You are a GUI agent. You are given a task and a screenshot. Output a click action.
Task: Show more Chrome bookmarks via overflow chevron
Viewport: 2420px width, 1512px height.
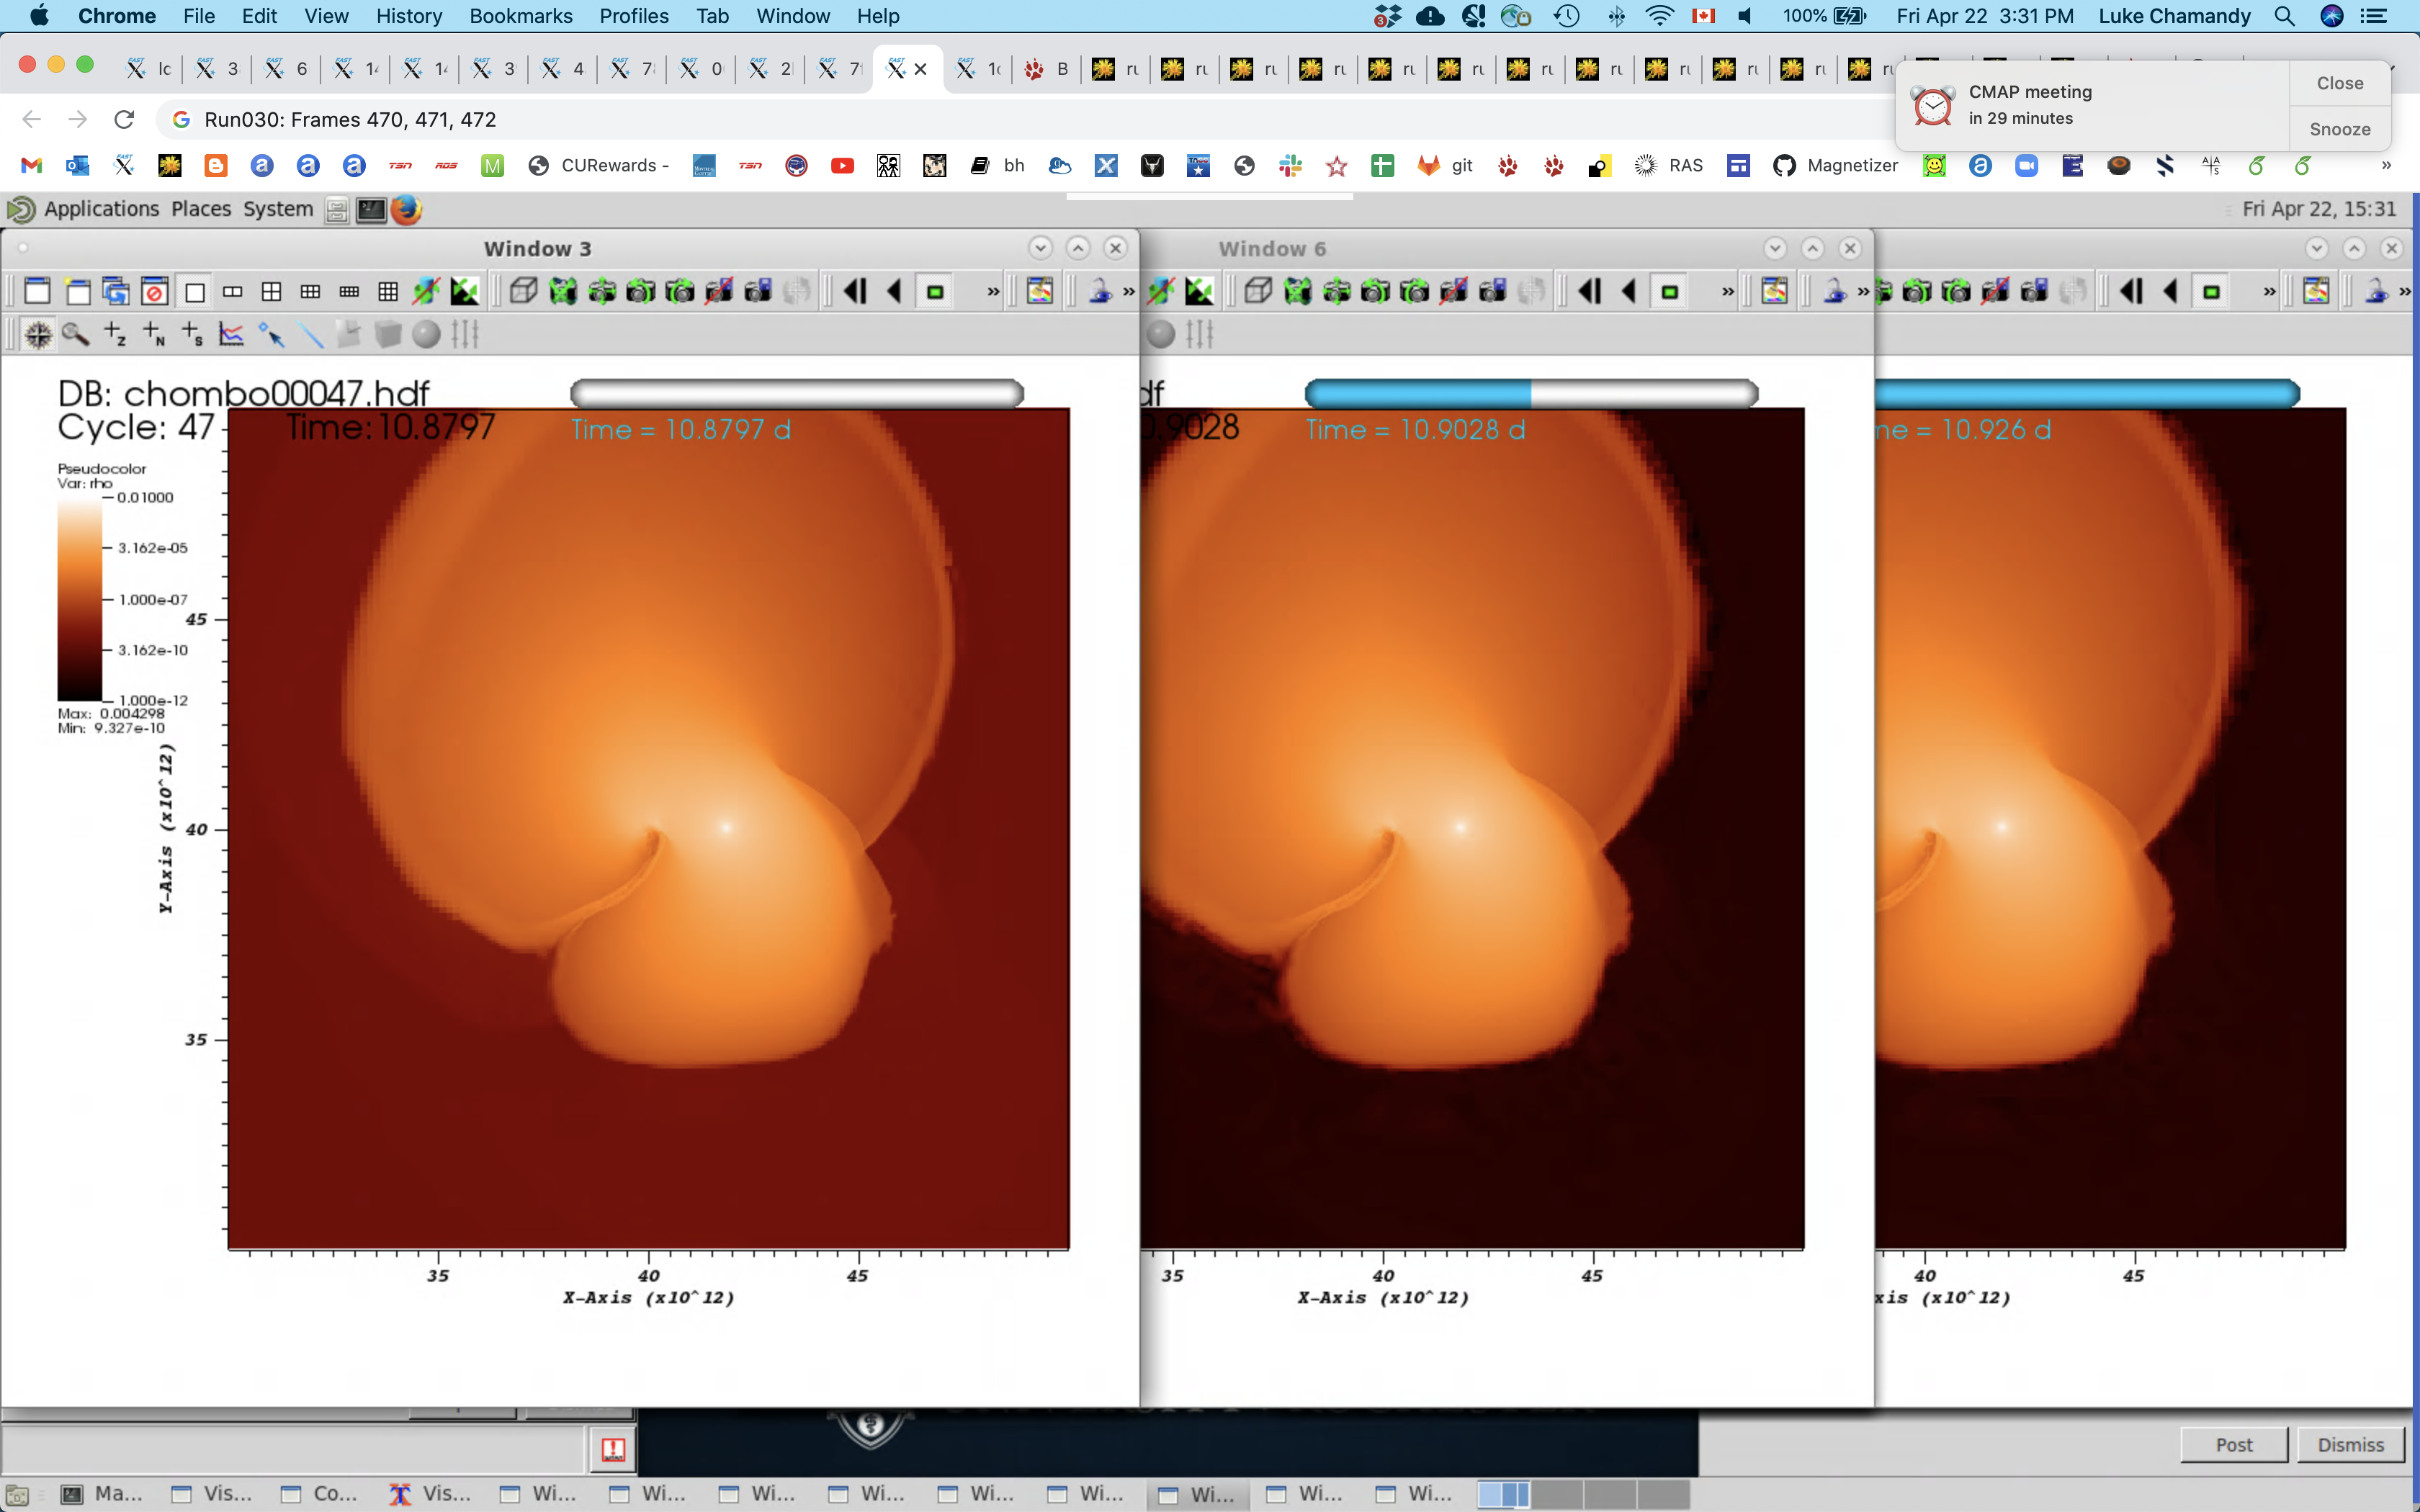pyautogui.click(x=2386, y=166)
